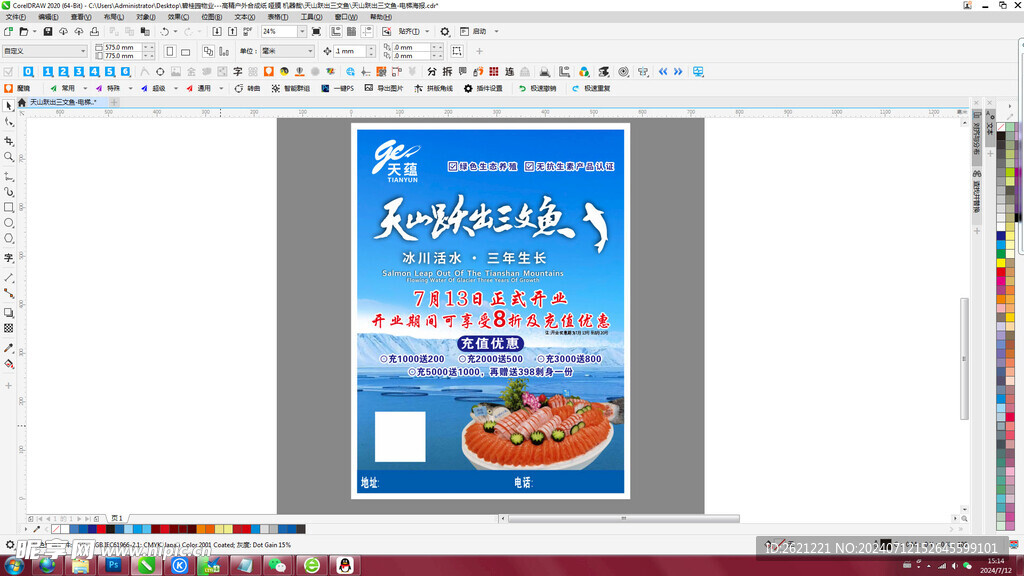
Task: Select the Rectangle tool
Action: pyautogui.click(x=8, y=207)
